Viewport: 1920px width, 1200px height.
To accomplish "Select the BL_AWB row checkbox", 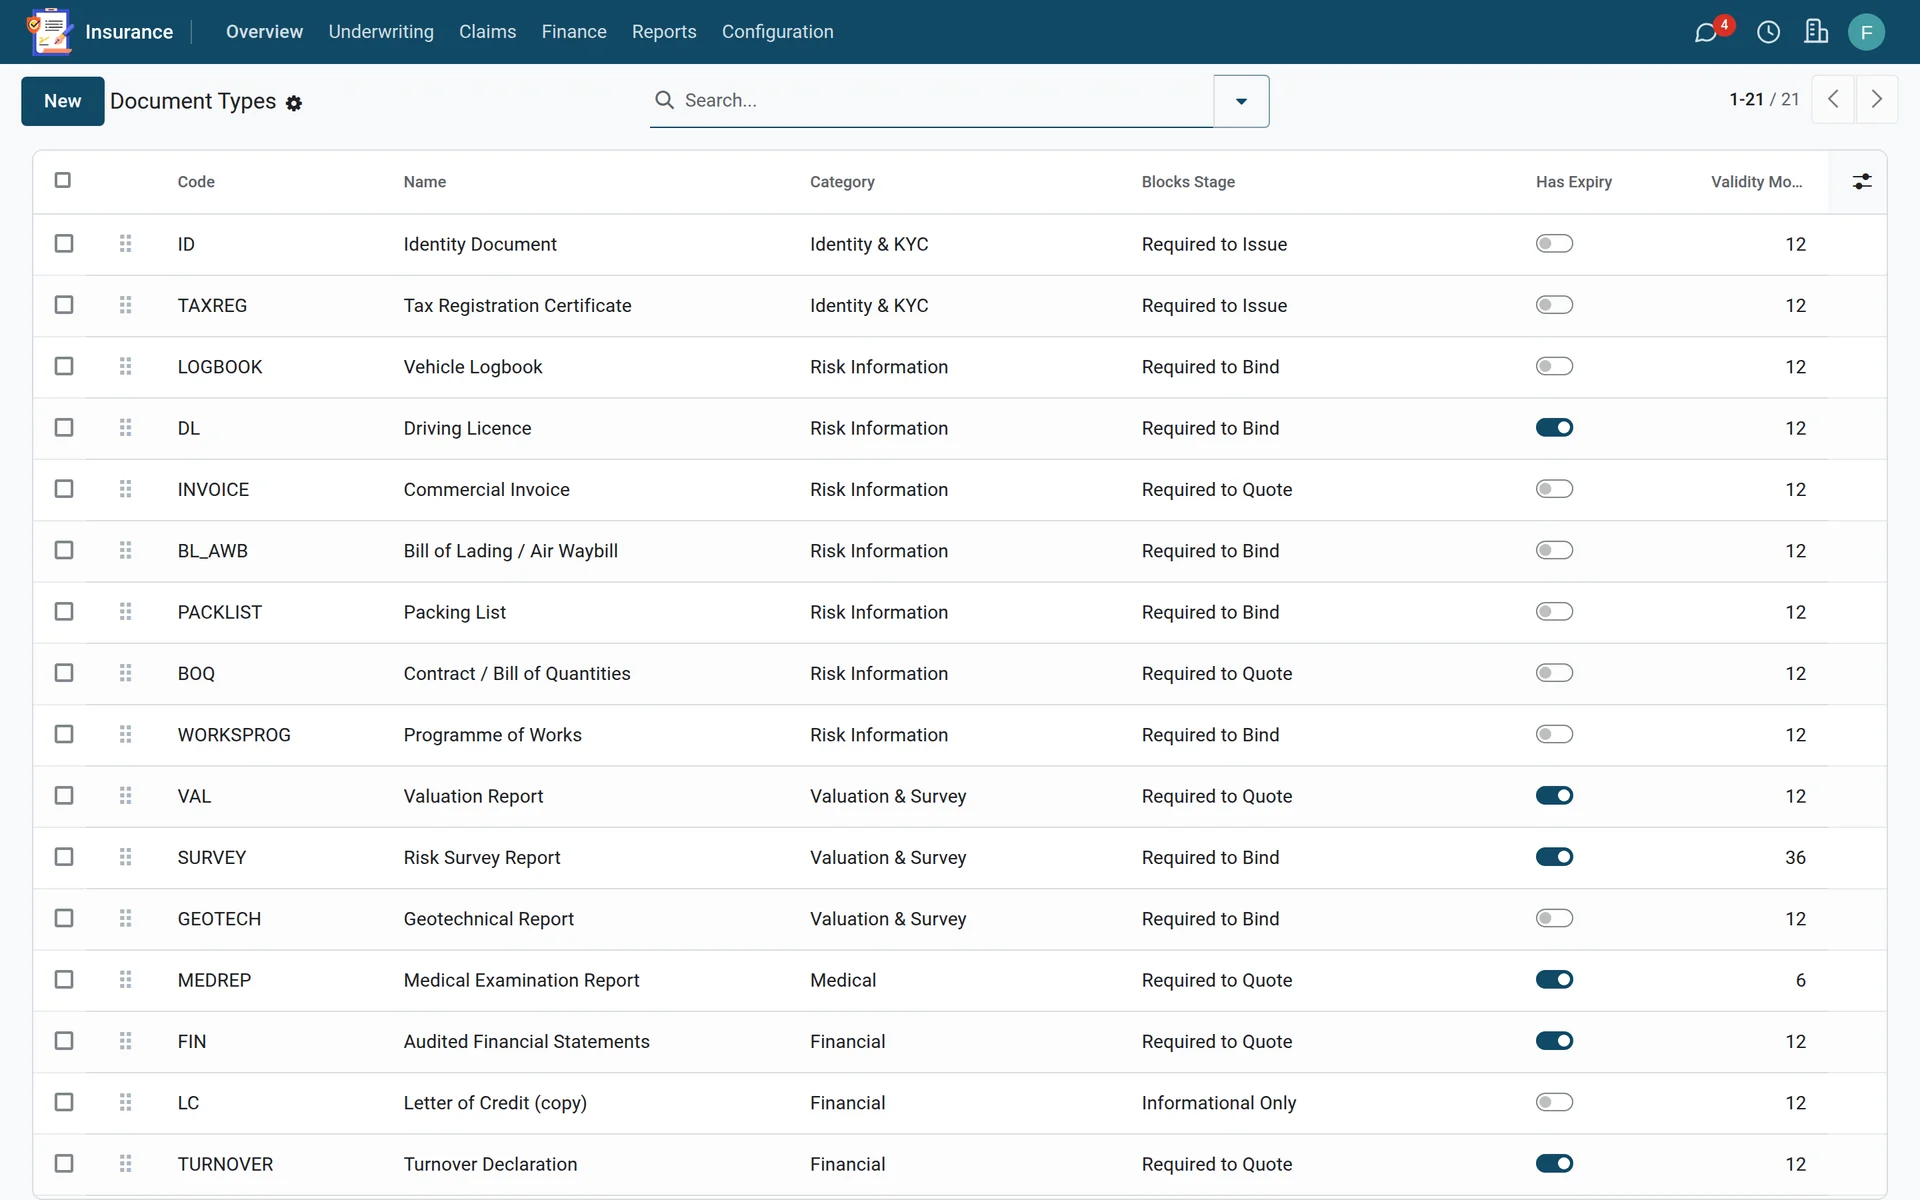I will click(x=64, y=550).
